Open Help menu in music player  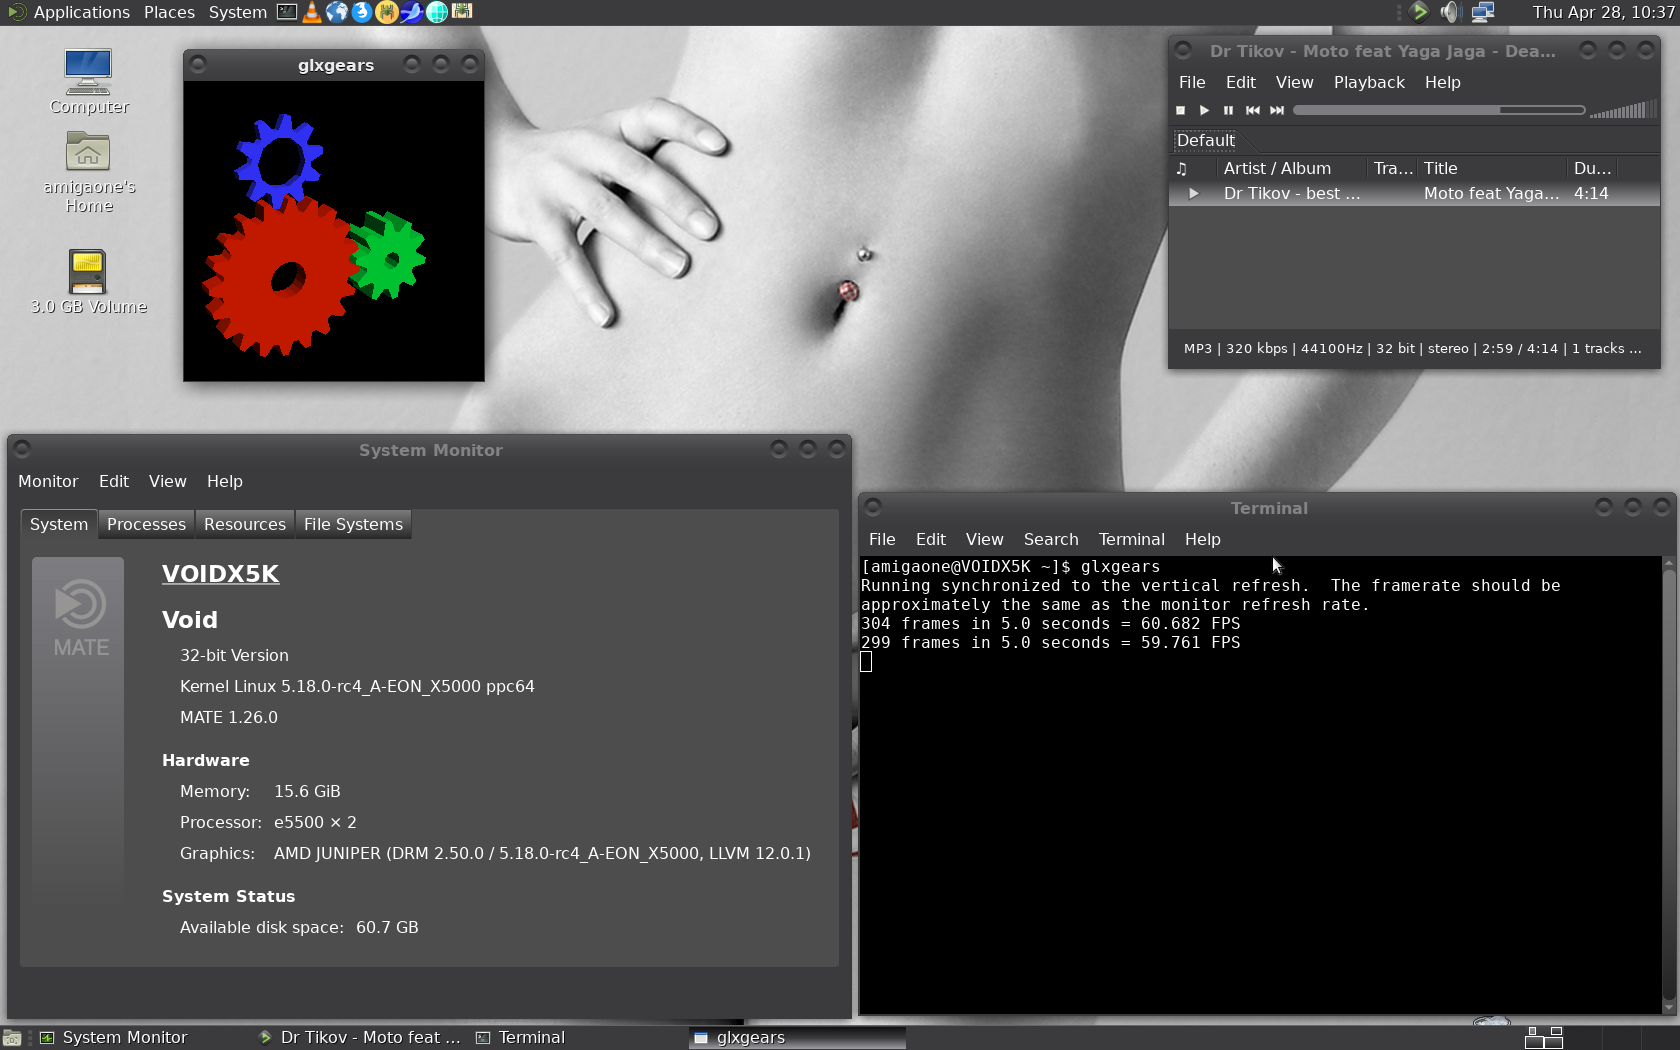[1442, 82]
